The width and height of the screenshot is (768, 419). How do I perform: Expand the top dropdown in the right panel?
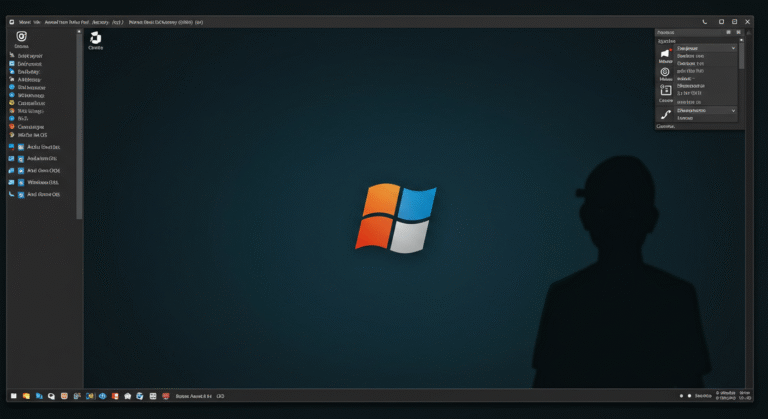tap(706, 48)
